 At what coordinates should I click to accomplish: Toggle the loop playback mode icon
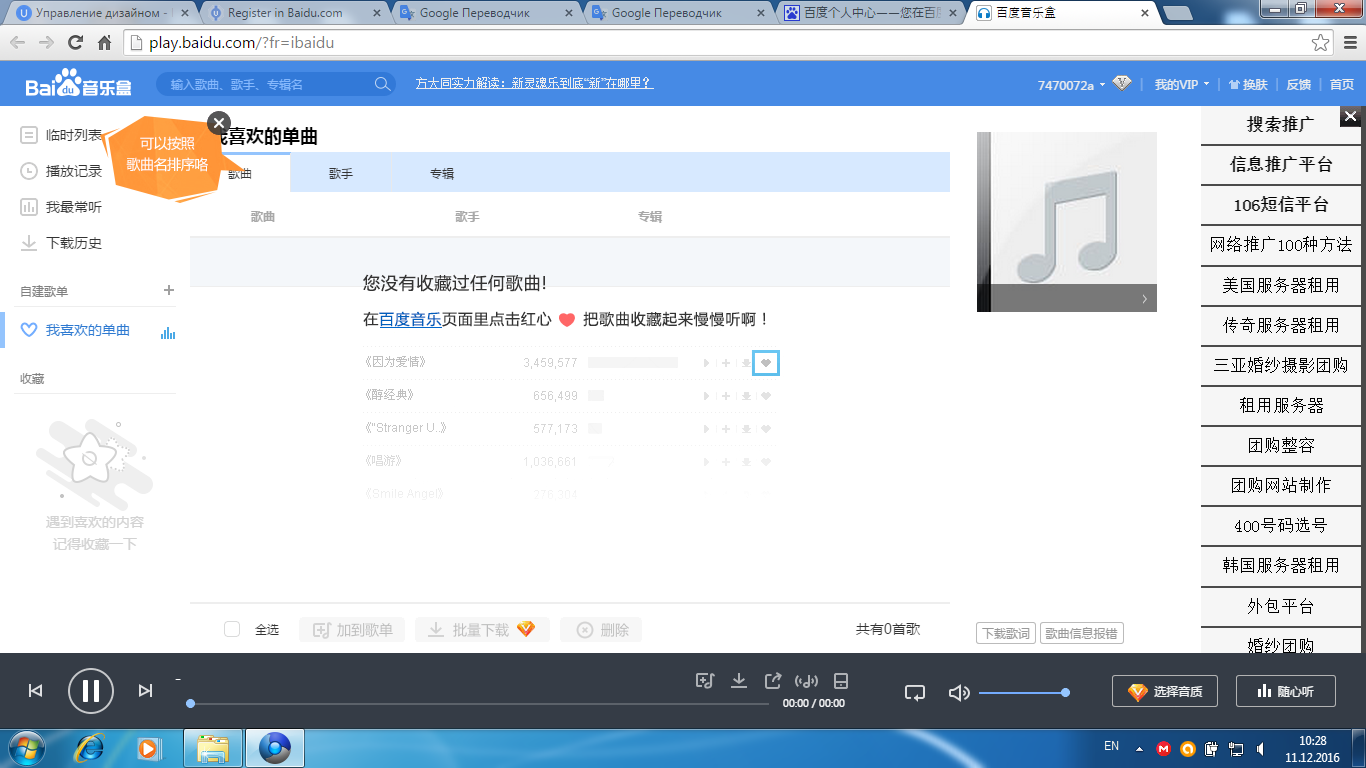pyautogui.click(x=915, y=692)
